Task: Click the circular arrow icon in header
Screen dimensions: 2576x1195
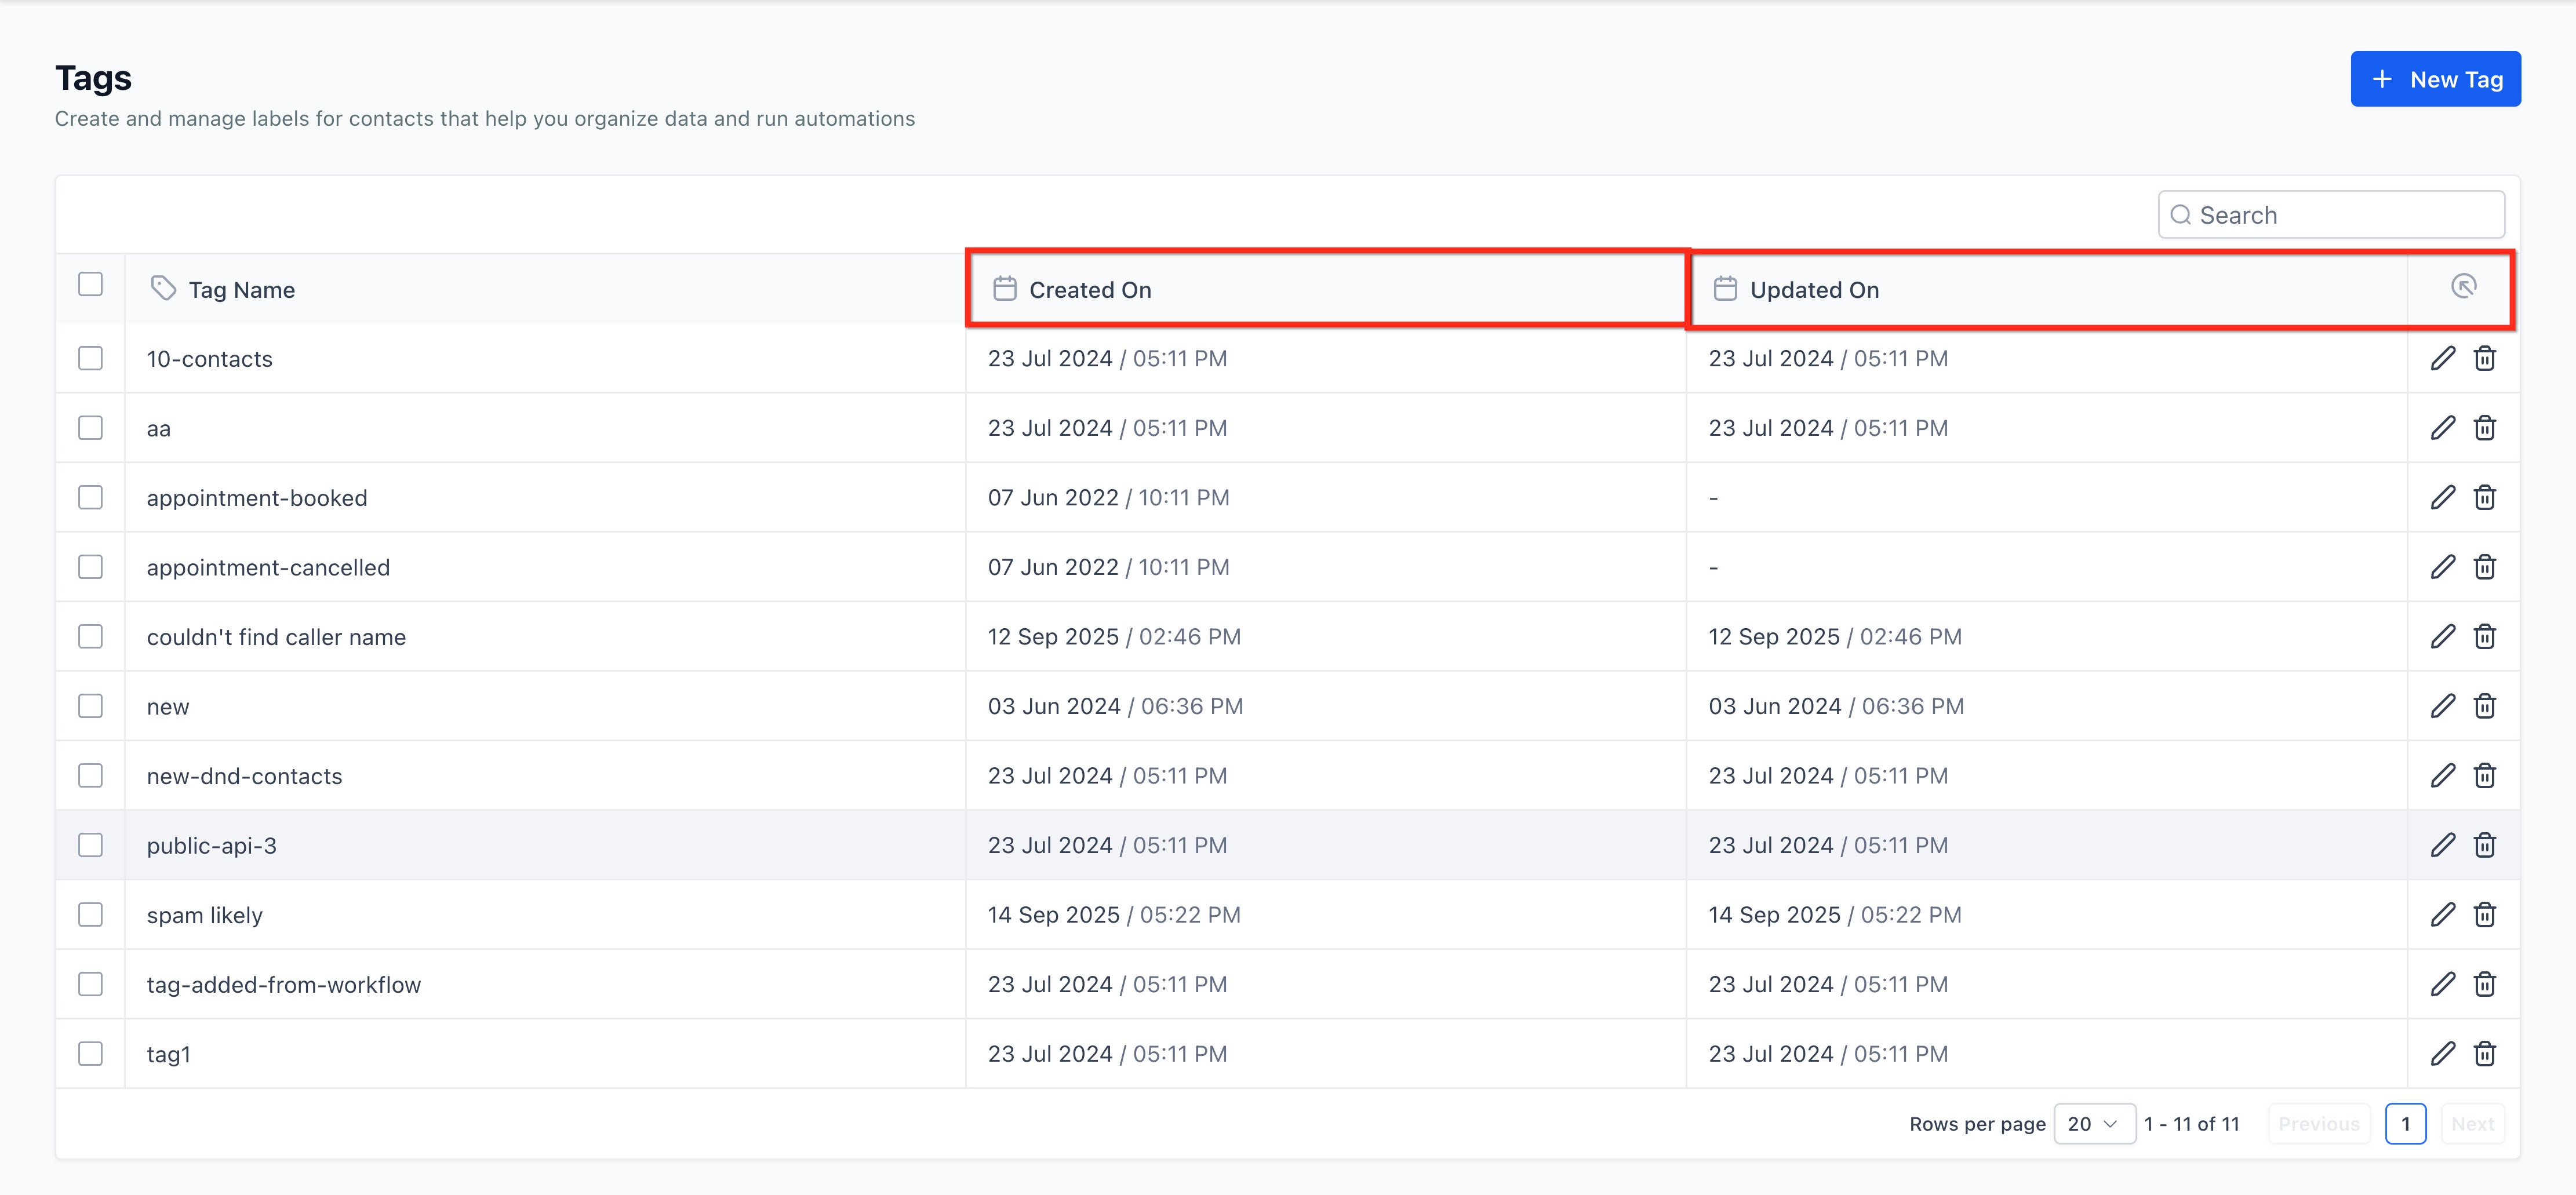Action: [x=2463, y=287]
